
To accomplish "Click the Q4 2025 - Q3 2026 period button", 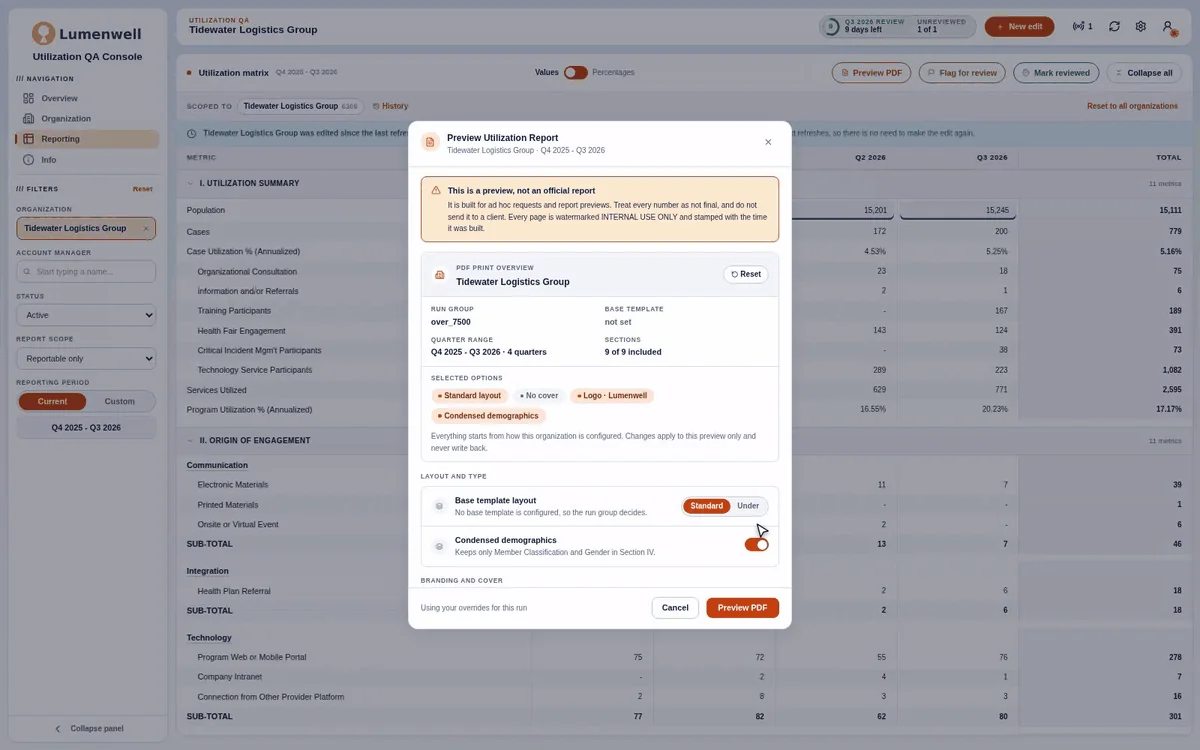I will pyautogui.click(x=86, y=427).
